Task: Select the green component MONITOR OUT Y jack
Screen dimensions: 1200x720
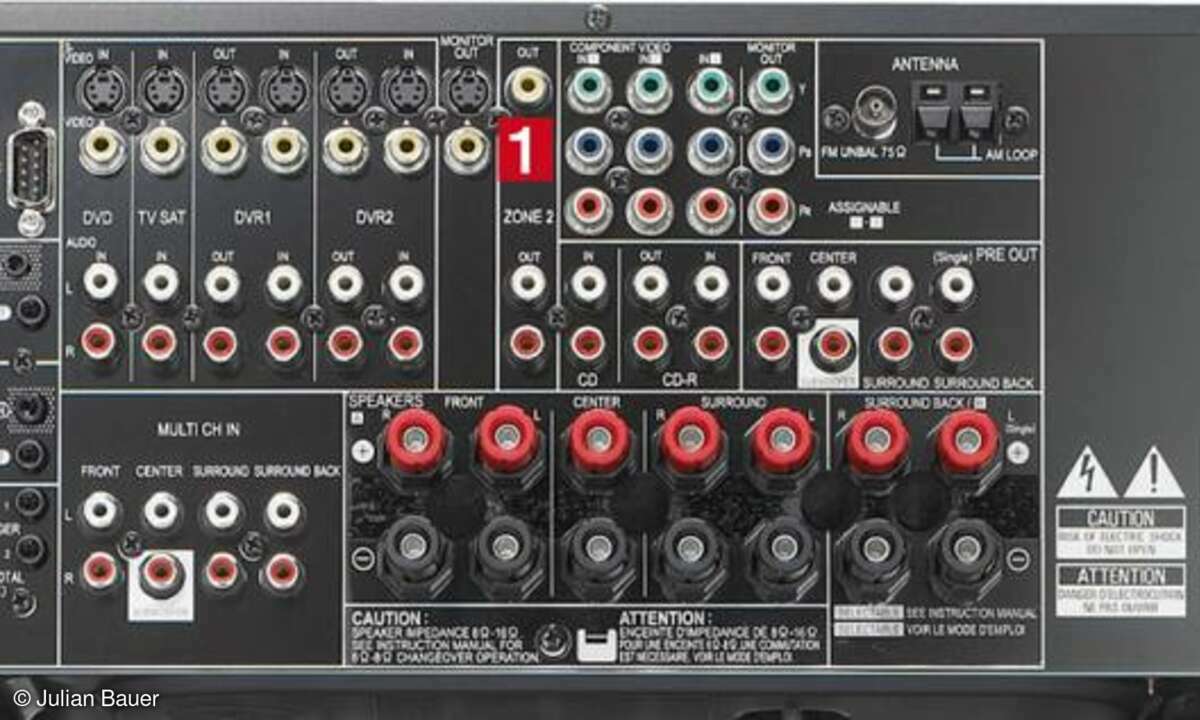Action: click(x=771, y=89)
